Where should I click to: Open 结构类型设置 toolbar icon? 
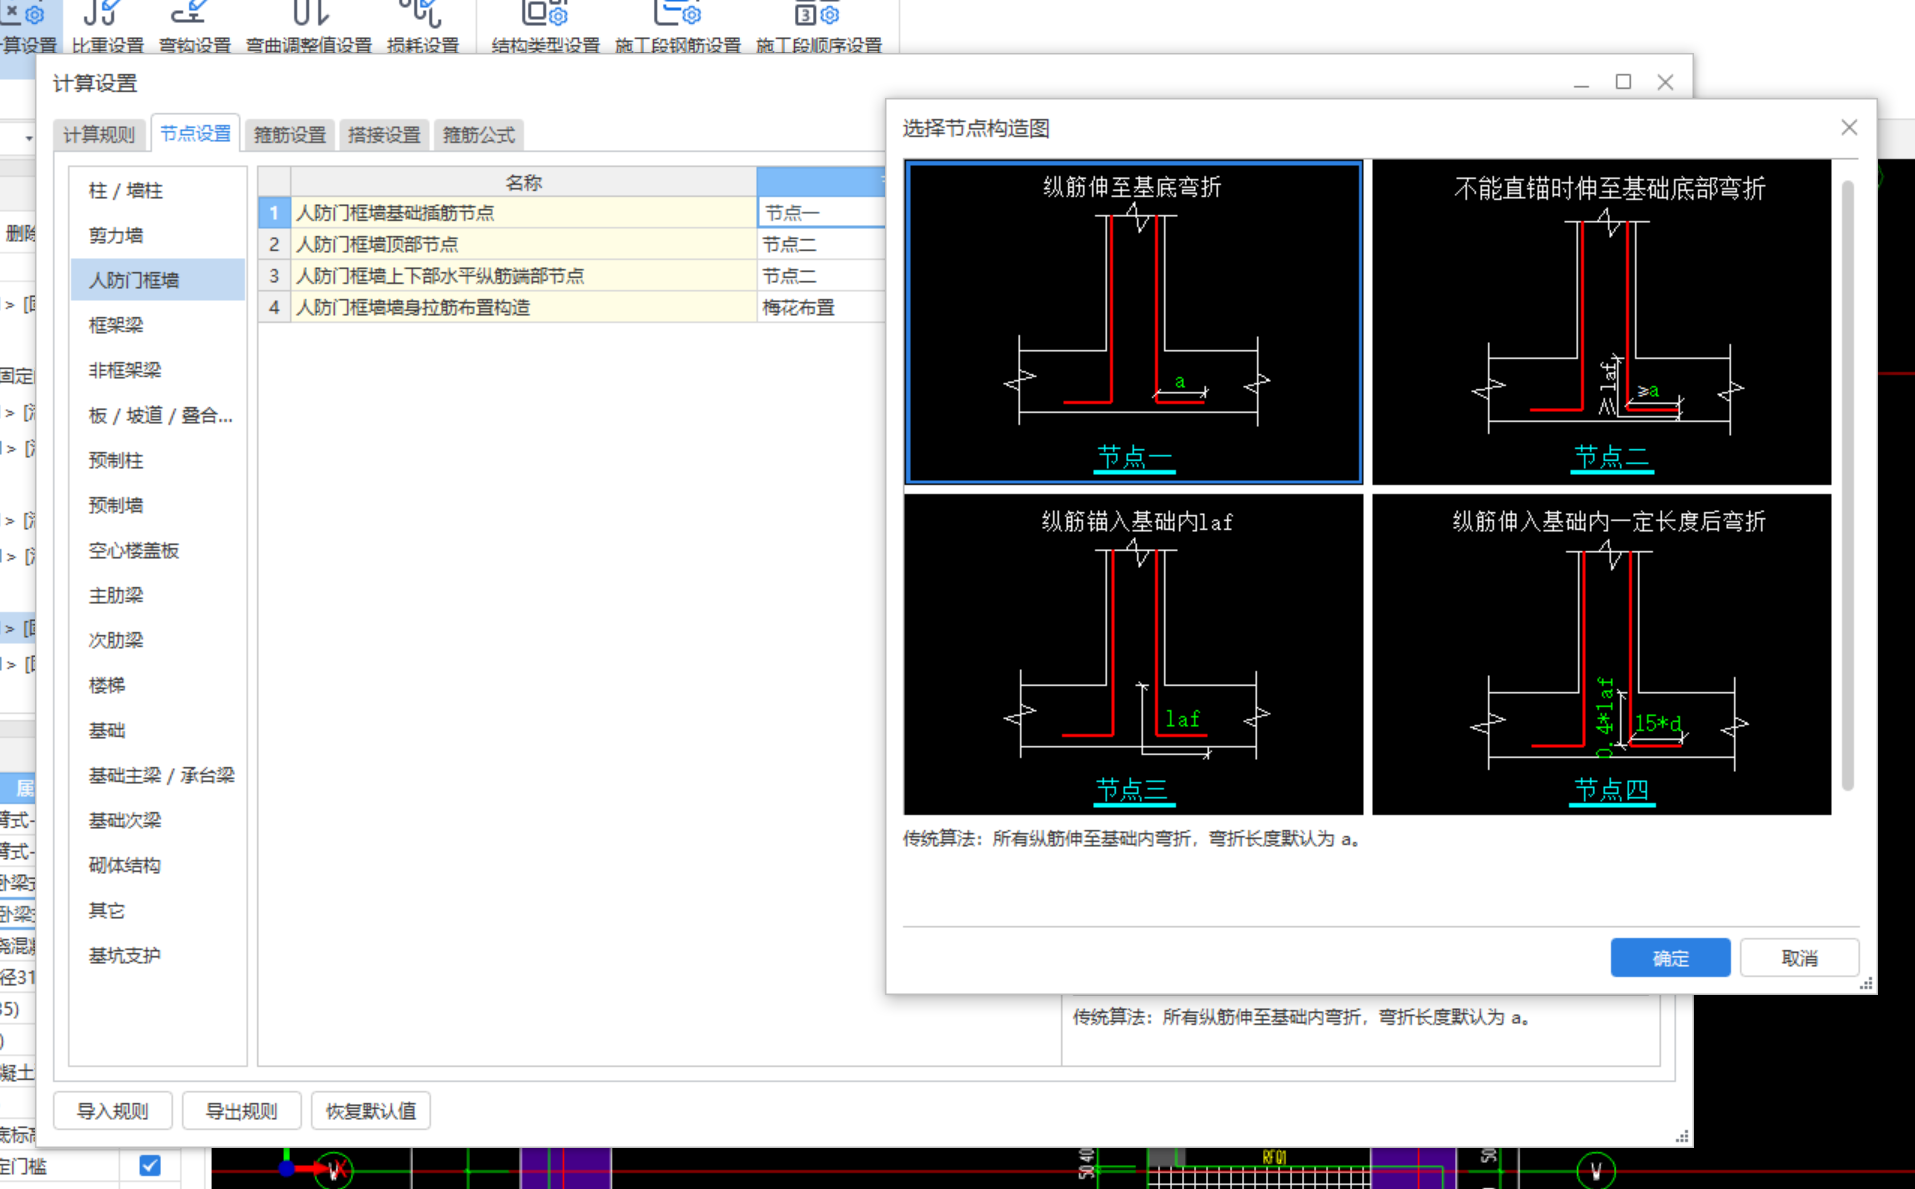click(x=545, y=27)
